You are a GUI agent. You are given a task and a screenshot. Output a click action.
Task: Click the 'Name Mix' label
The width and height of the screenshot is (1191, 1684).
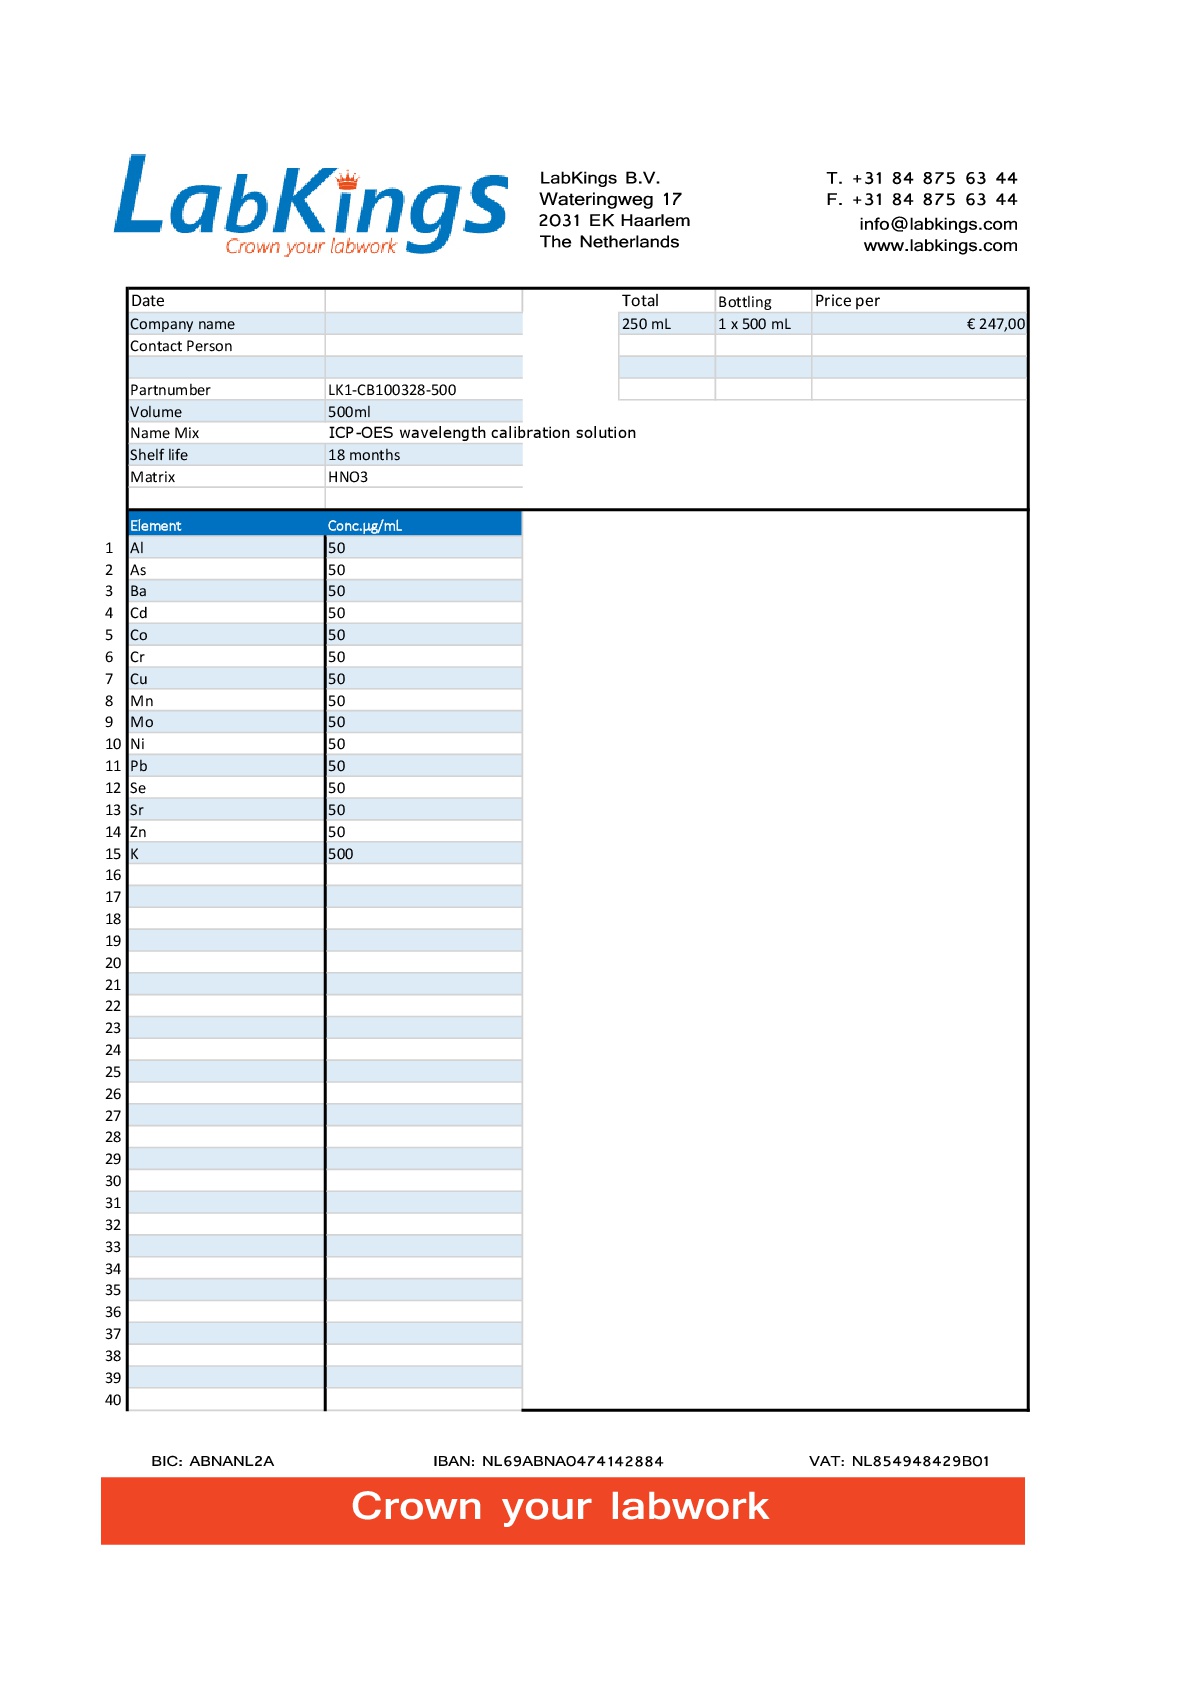[x=165, y=433]
